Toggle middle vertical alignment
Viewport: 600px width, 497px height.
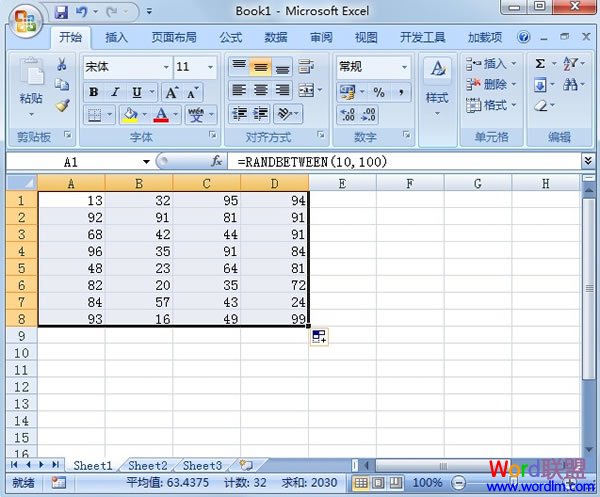[x=261, y=66]
